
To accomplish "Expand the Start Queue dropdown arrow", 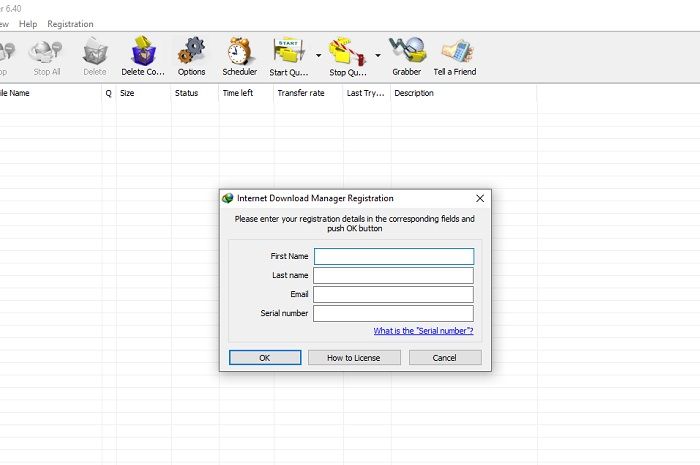I will [x=318, y=55].
